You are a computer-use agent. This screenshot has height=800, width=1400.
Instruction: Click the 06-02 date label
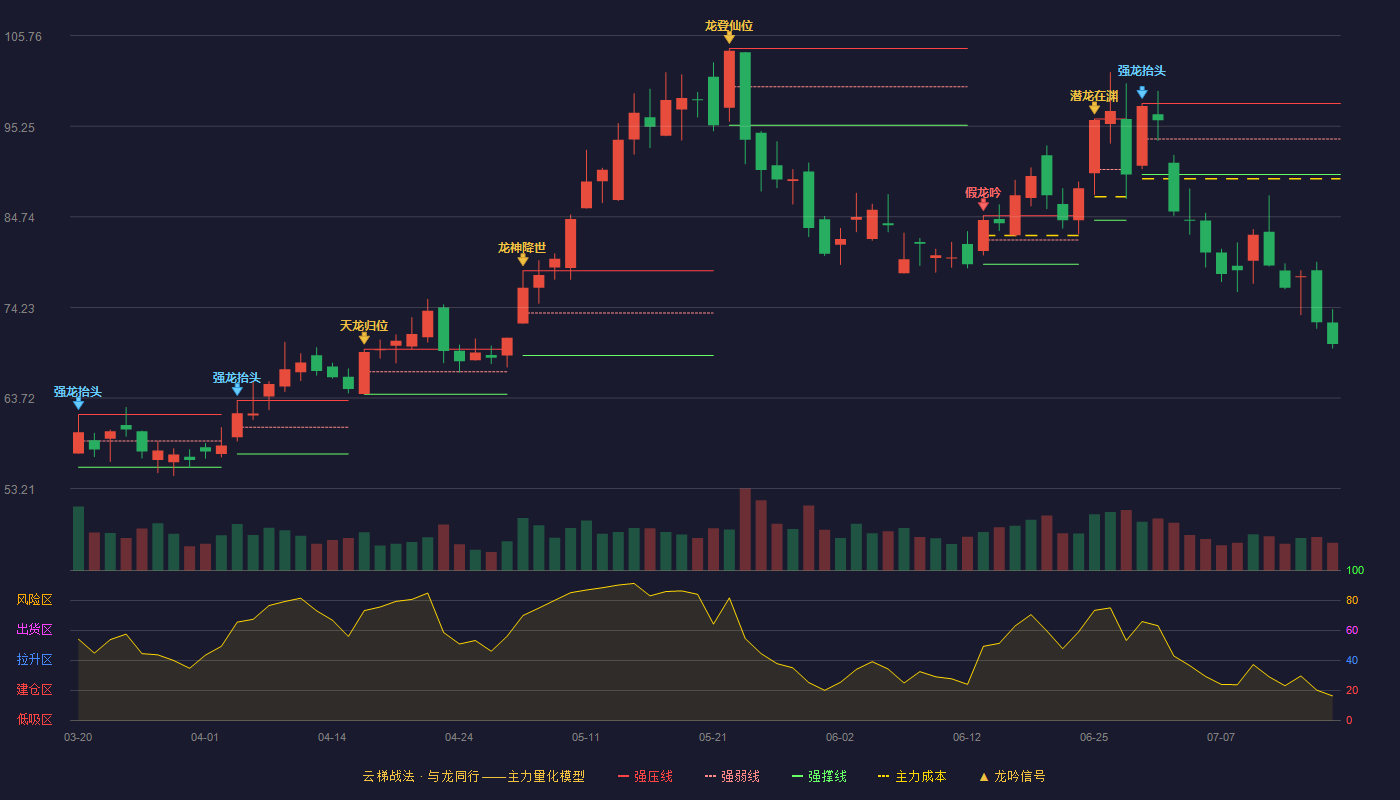point(840,737)
